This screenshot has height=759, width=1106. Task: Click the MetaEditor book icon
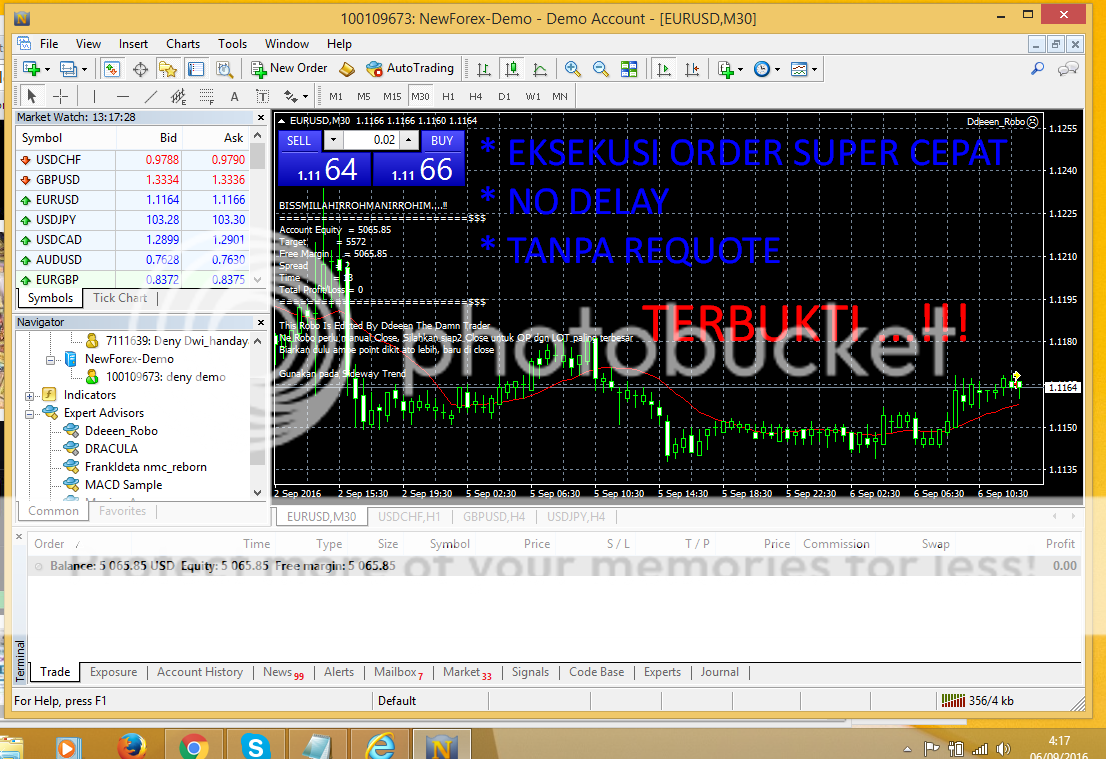[x=347, y=69]
